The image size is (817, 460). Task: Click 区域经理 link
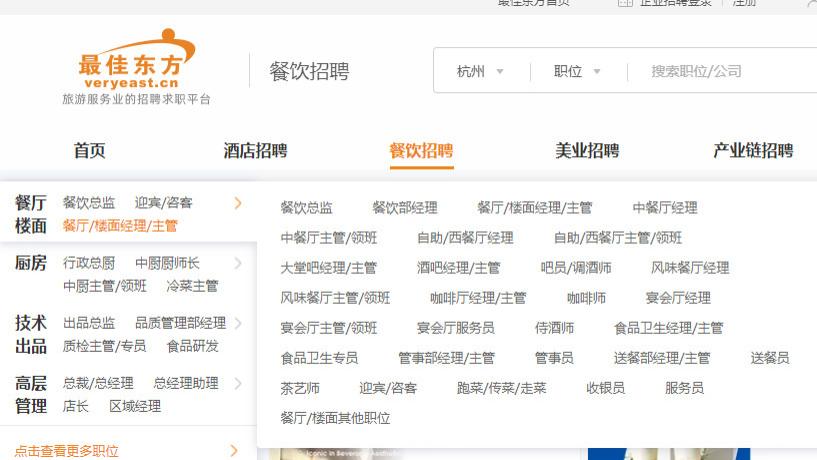click(x=135, y=406)
